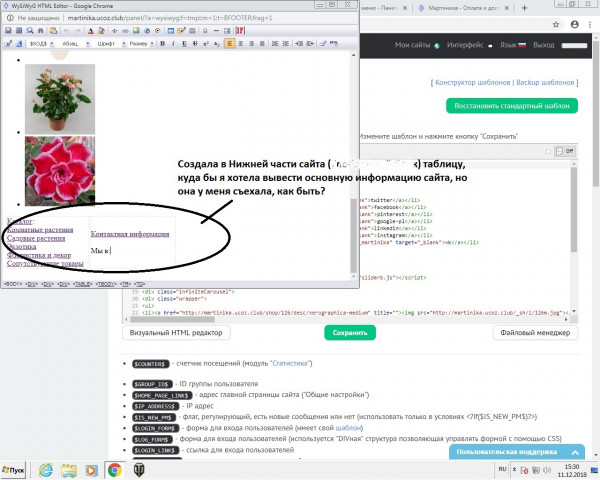Click the align center button
Screen dimensions: 600x480
[241, 44]
